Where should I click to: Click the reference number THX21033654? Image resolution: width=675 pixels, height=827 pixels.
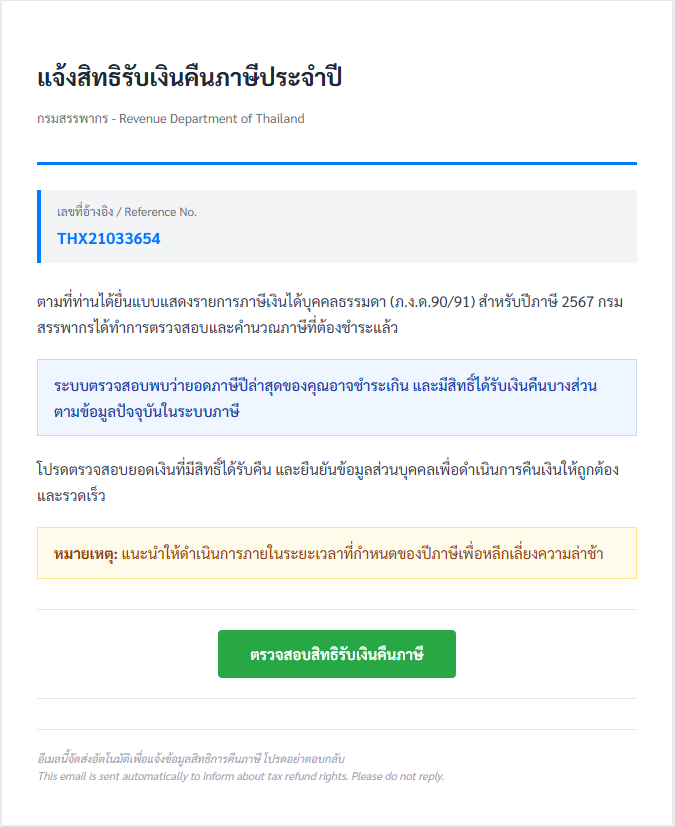109,239
